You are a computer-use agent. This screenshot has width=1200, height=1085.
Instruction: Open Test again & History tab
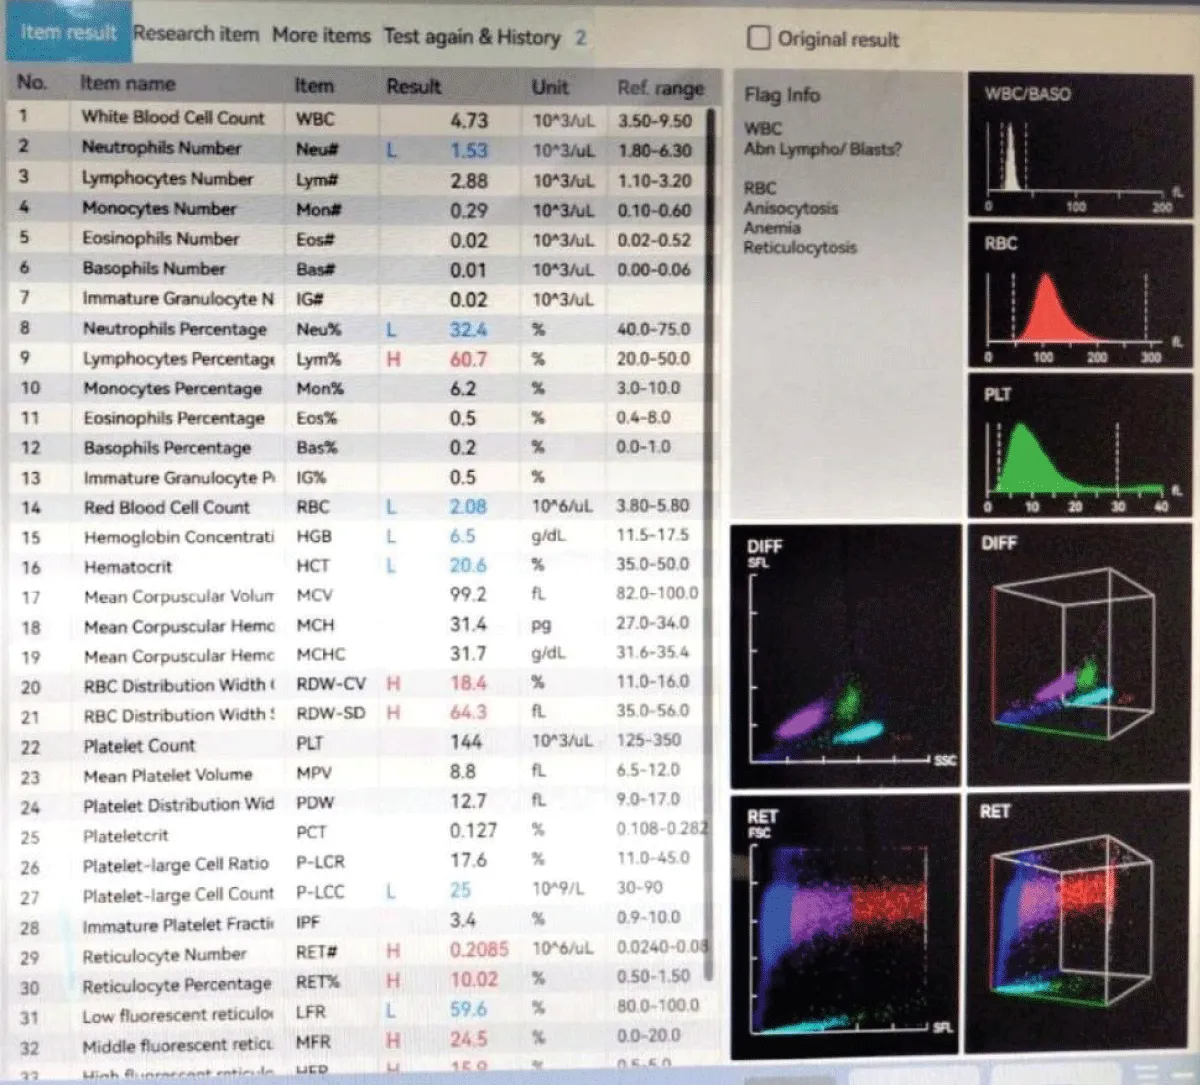point(472,37)
